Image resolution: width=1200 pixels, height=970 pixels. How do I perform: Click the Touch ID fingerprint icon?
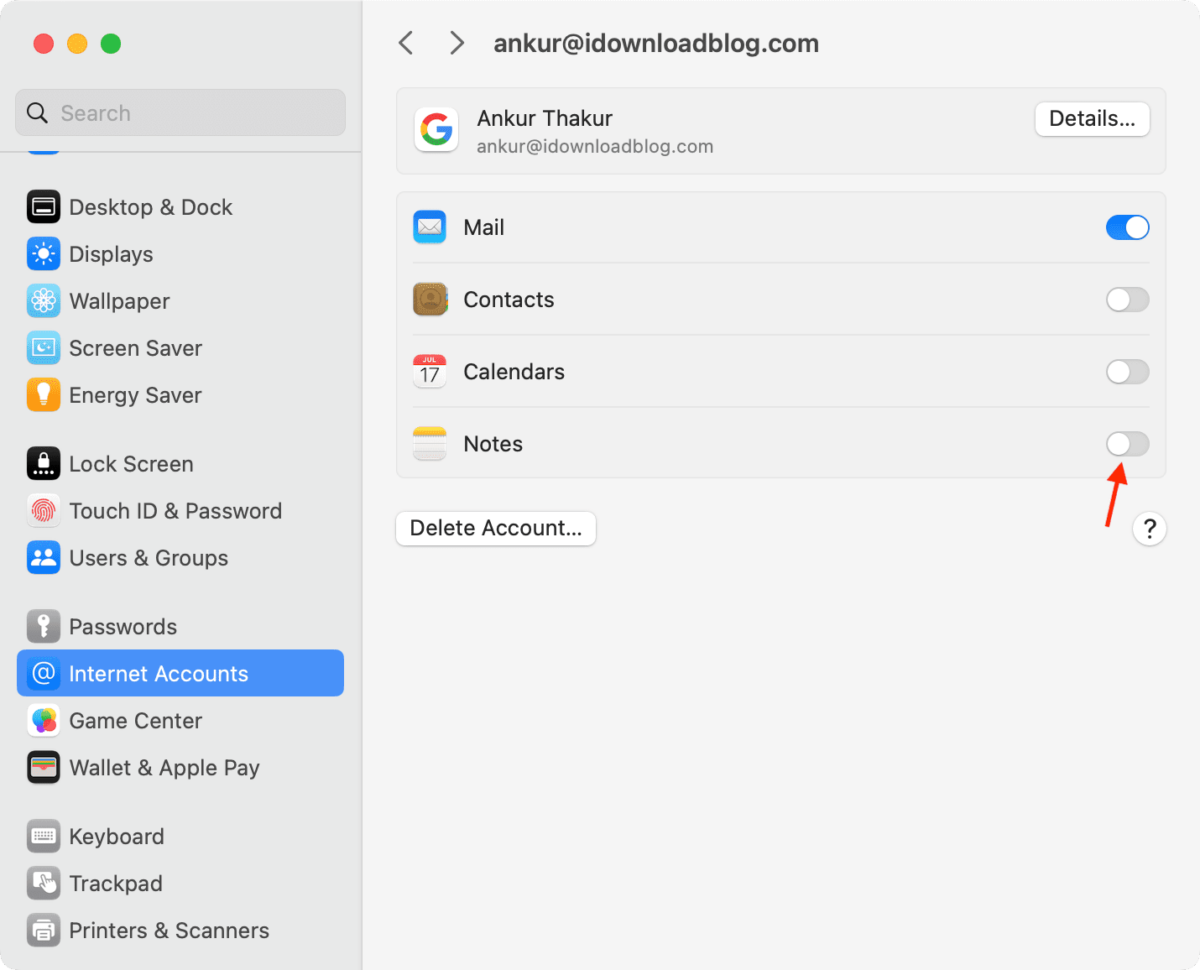pyautogui.click(x=43, y=511)
